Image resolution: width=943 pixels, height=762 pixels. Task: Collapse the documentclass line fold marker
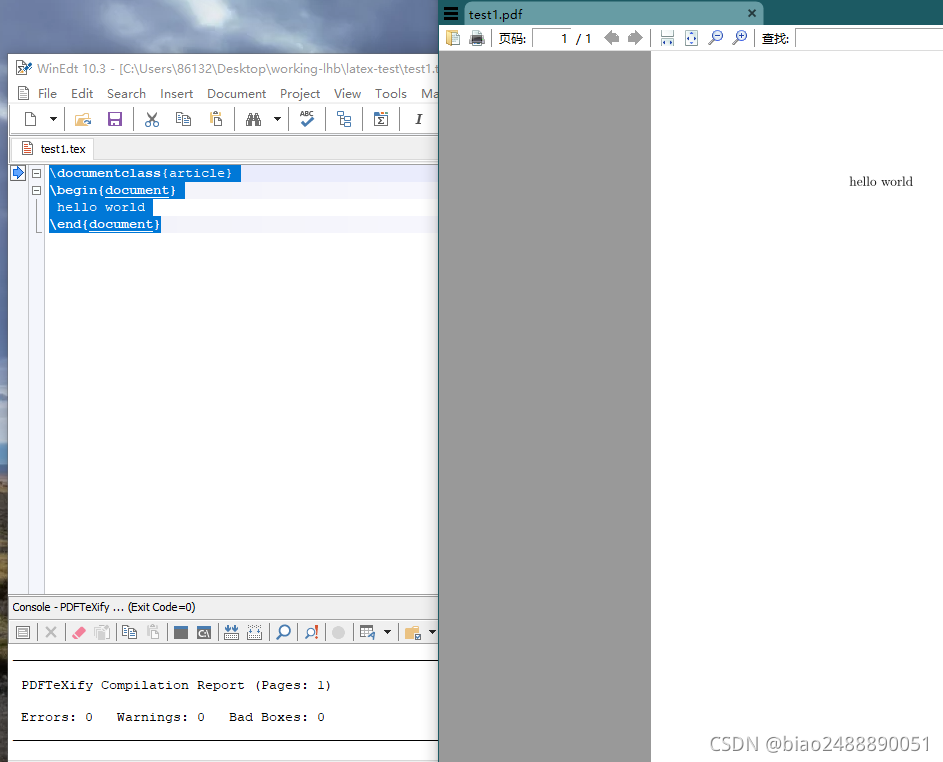click(36, 172)
